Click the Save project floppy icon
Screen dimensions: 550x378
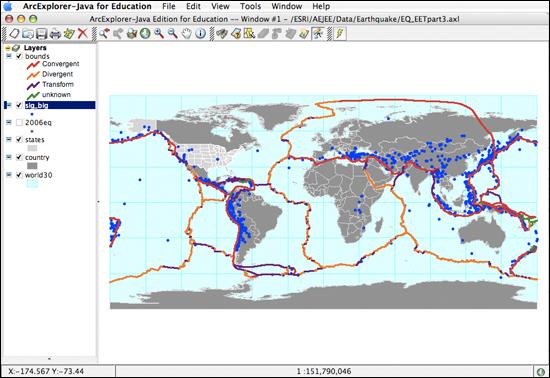click(41, 34)
